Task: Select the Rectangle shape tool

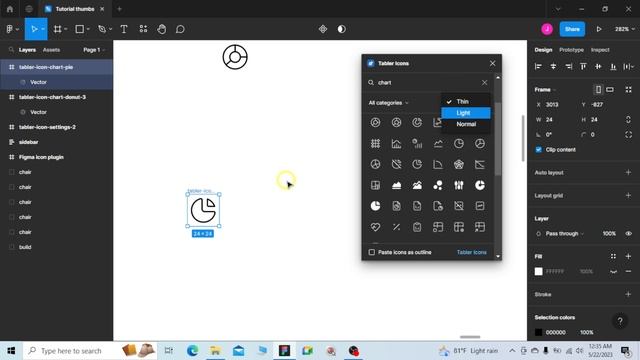Action: pyautogui.click(x=80, y=29)
